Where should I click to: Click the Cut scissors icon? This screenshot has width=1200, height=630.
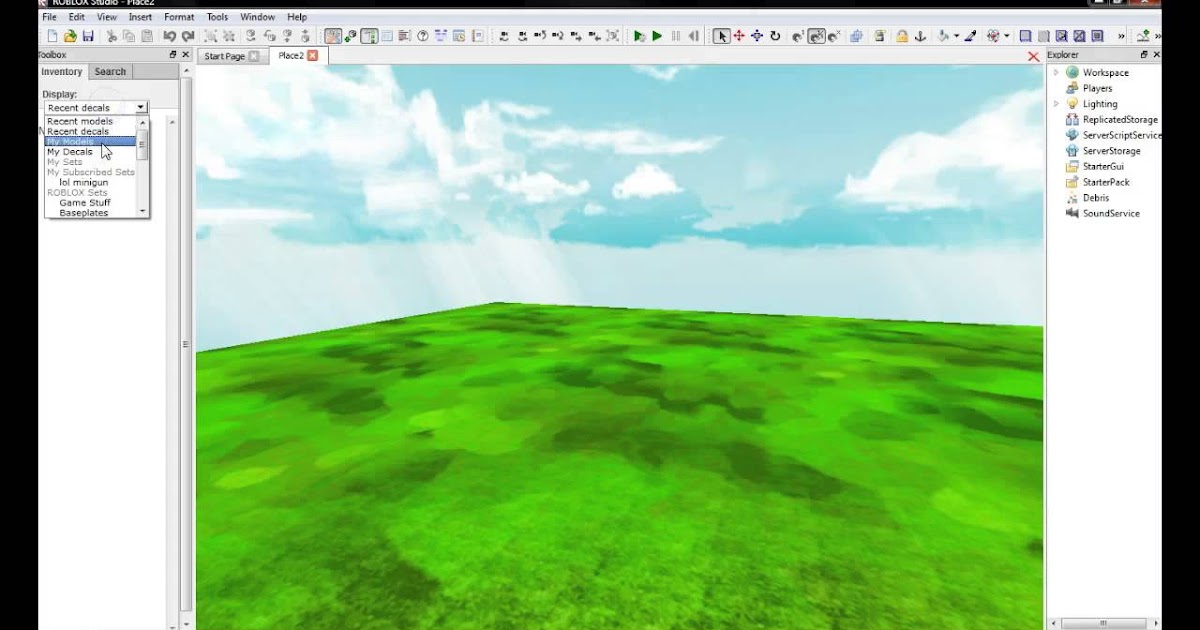[x=111, y=36]
